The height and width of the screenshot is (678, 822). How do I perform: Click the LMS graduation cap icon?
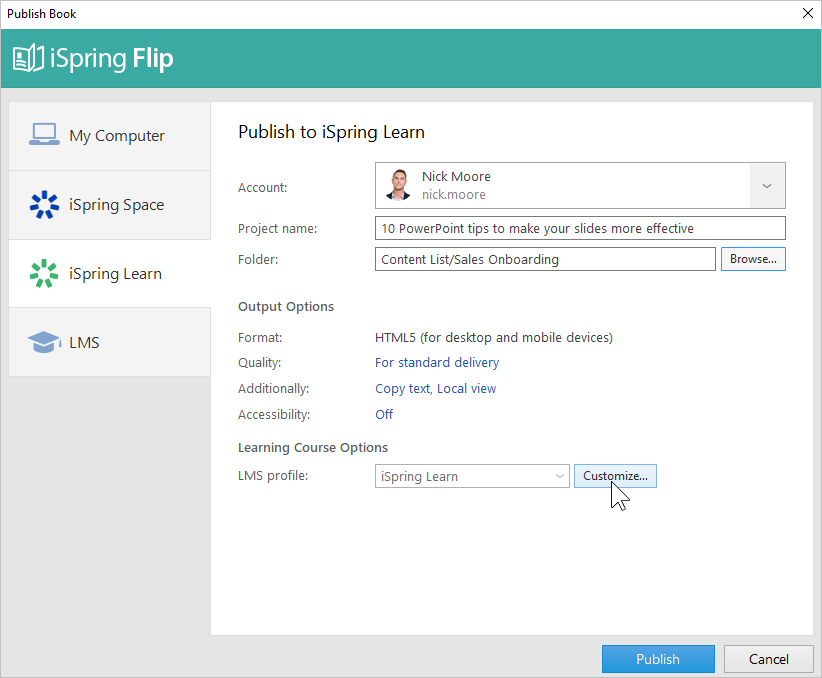44,342
